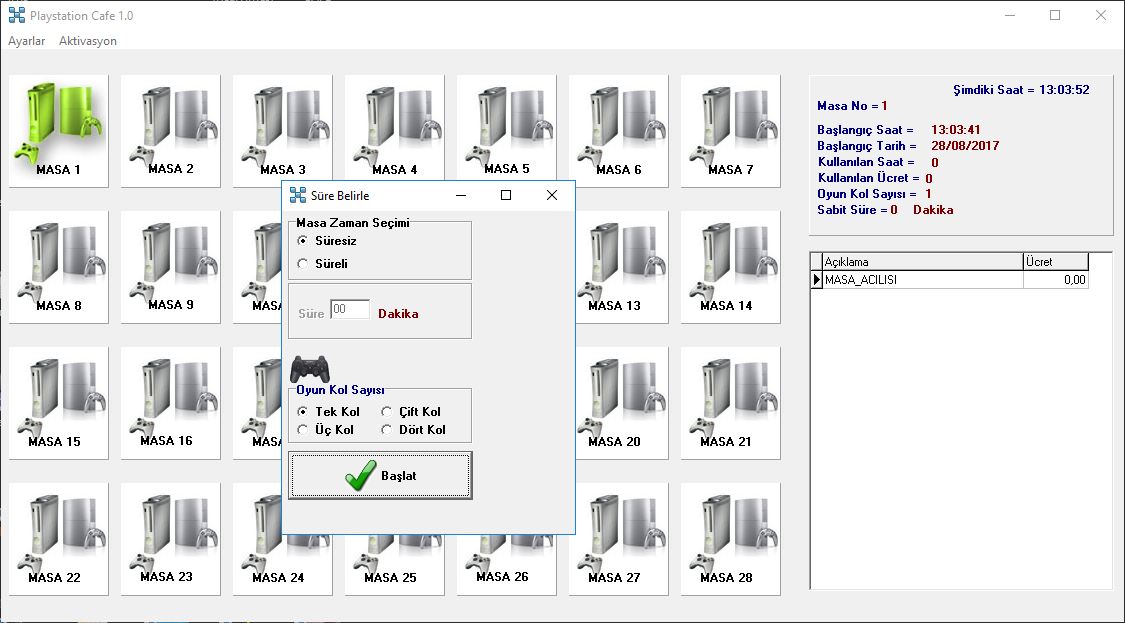1125x623 pixels.
Task: Select the green MASA 1 console
Action: [59, 131]
